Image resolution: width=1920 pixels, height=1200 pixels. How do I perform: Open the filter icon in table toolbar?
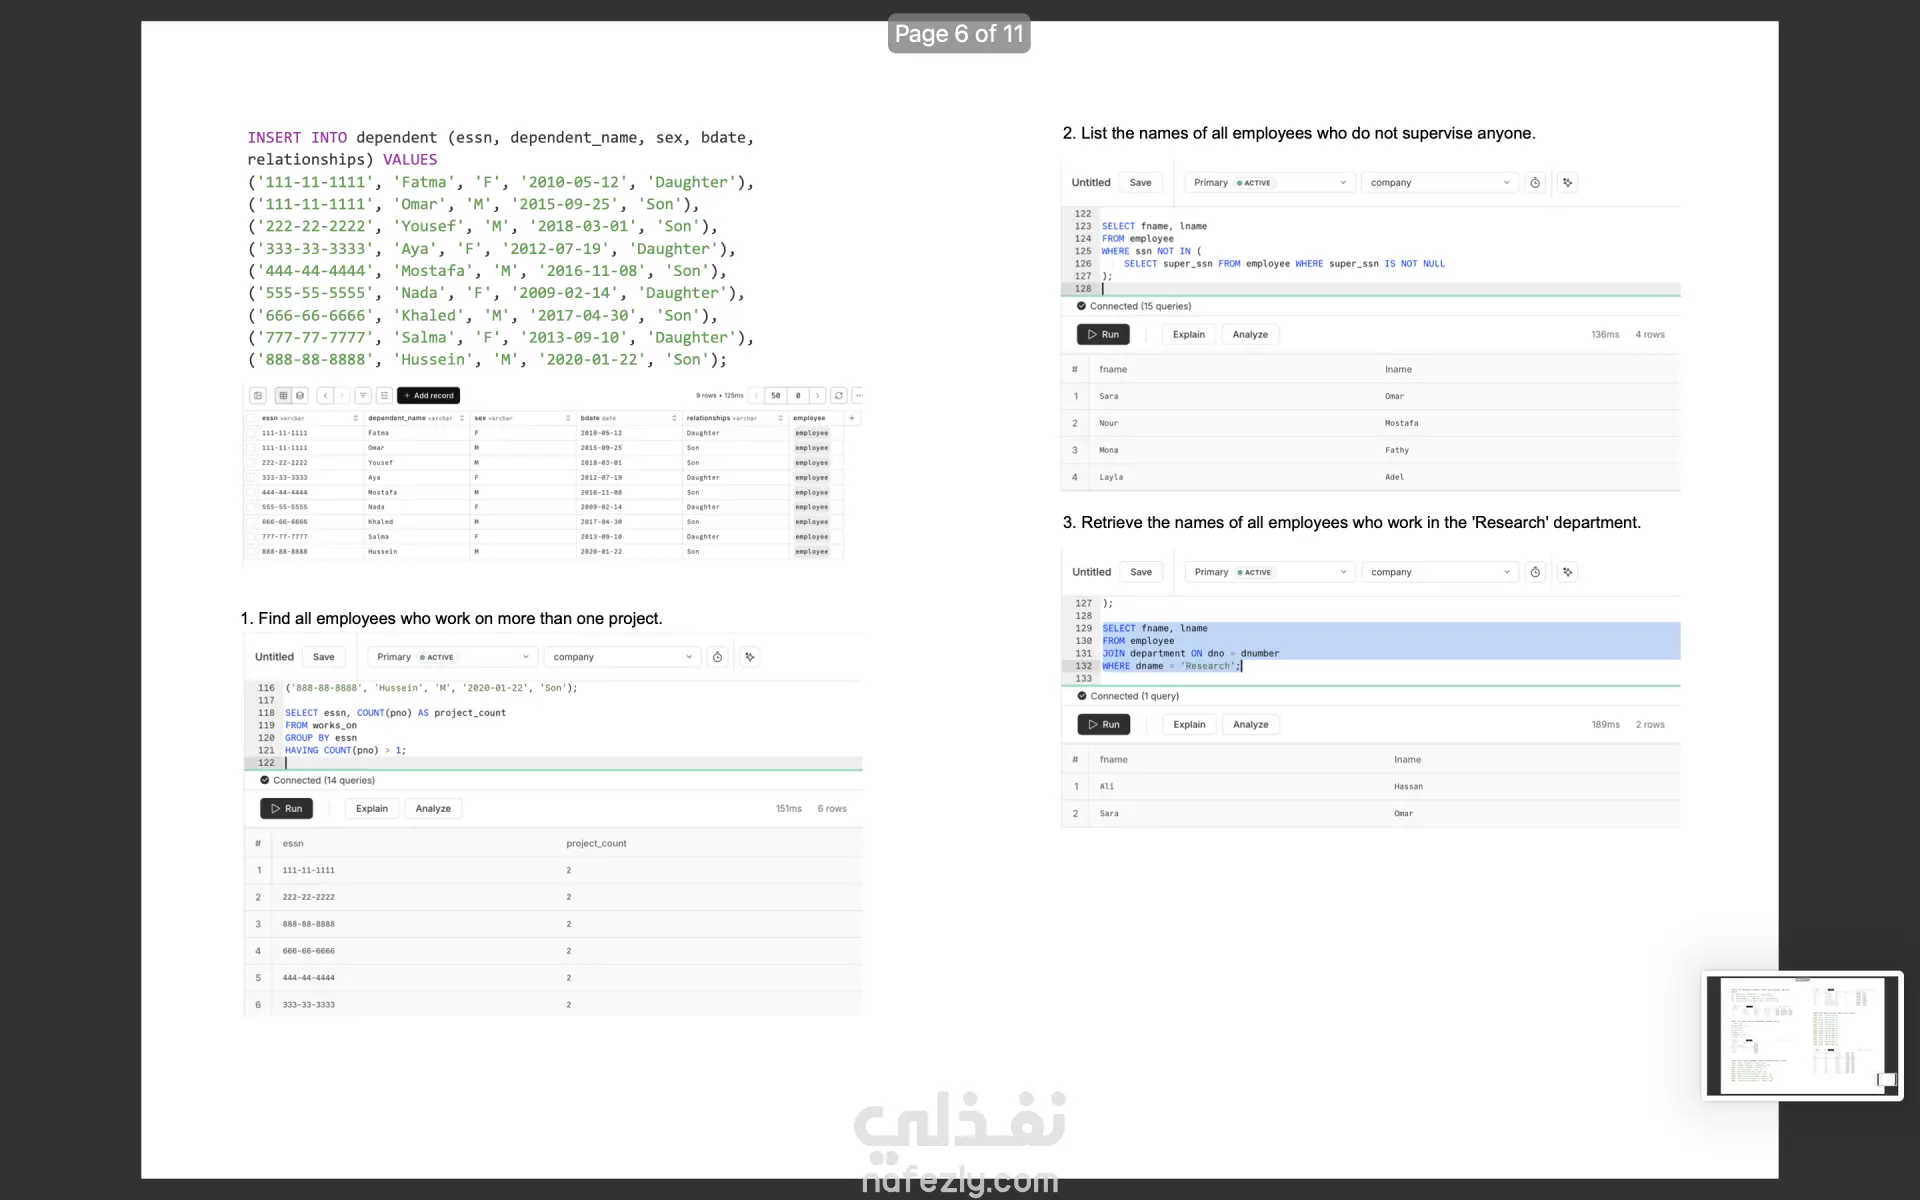pyautogui.click(x=363, y=395)
